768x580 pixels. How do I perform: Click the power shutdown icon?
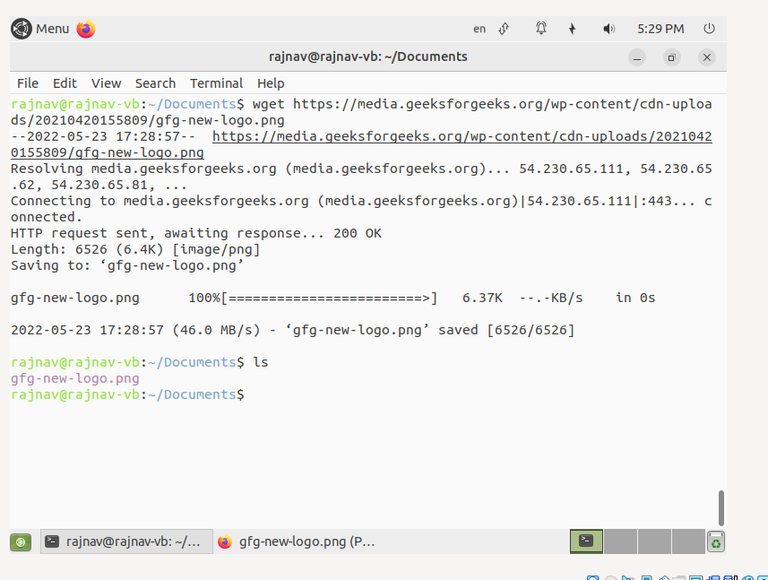click(x=709, y=29)
